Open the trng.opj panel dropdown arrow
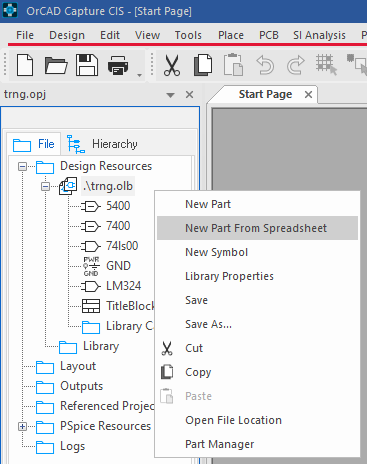Screen dimensions: 367x464 (x=171, y=95)
